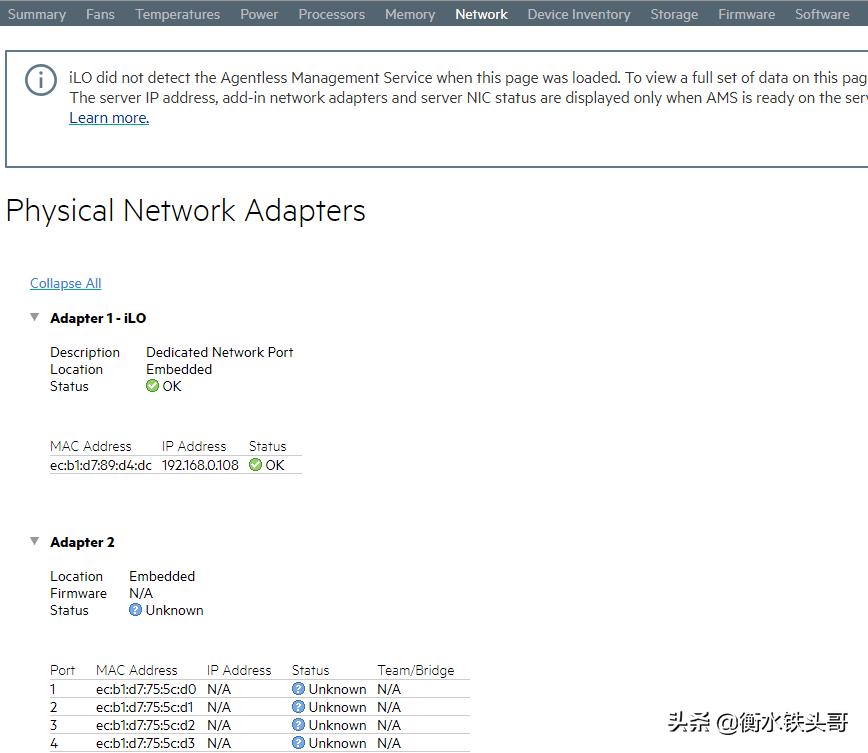Go to the Power tab

pyautogui.click(x=259, y=14)
